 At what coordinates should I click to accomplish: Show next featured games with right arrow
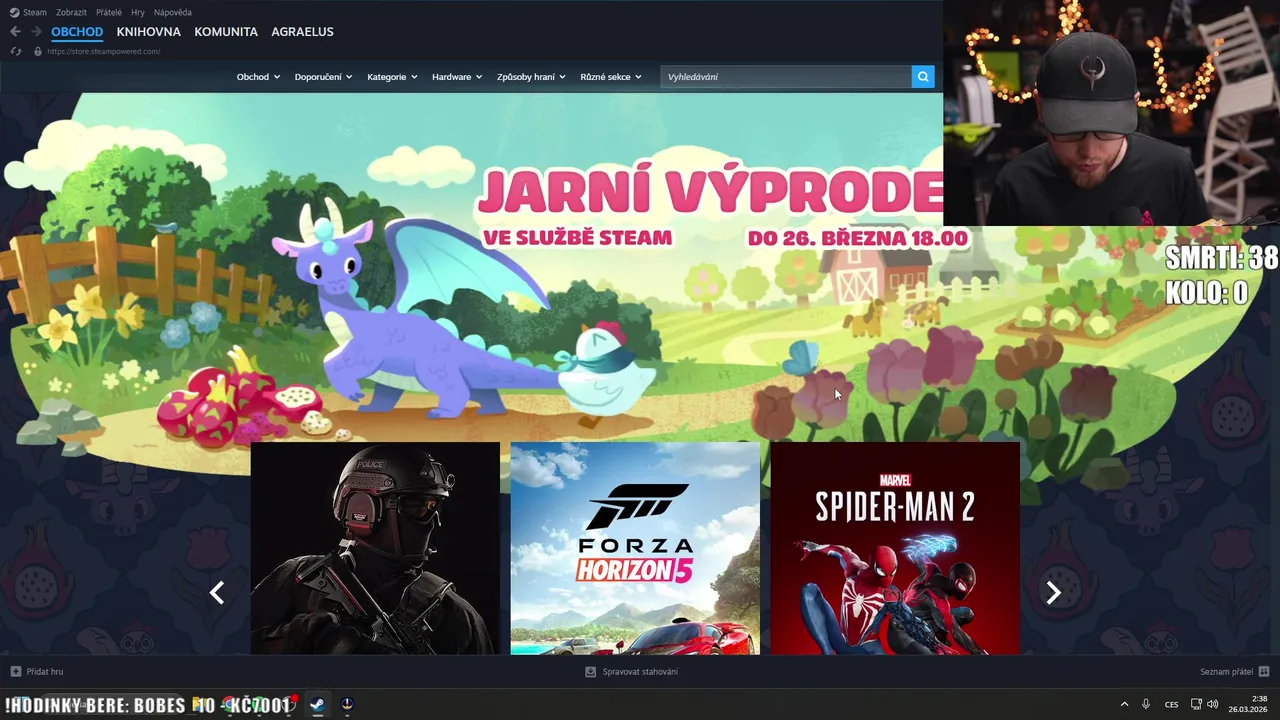tap(1053, 593)
